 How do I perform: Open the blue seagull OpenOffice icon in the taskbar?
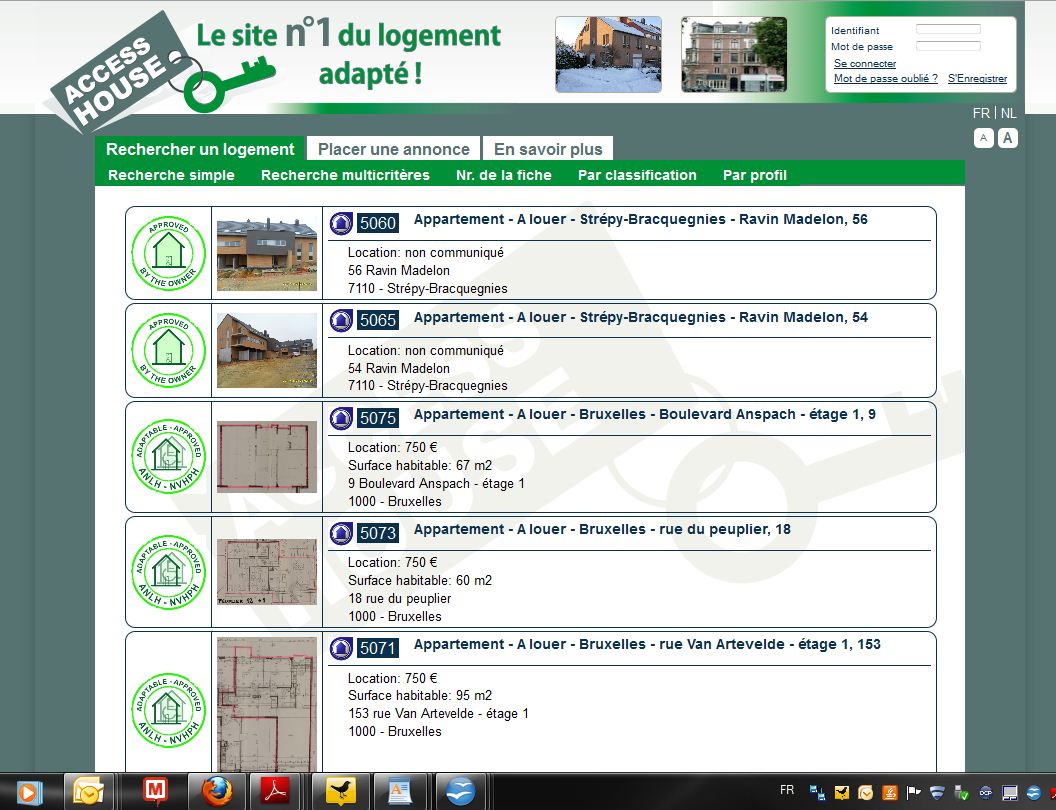point(461,791)
